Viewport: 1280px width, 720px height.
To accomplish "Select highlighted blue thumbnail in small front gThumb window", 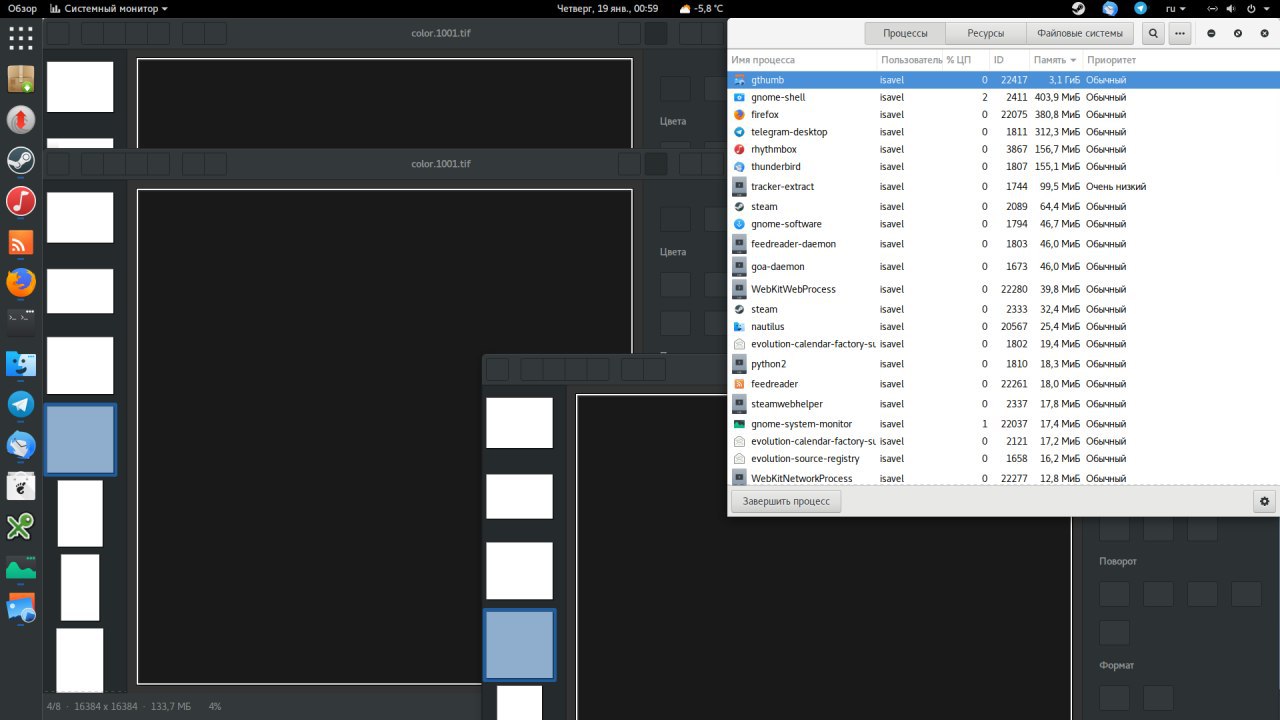I will tap(519, 645).
